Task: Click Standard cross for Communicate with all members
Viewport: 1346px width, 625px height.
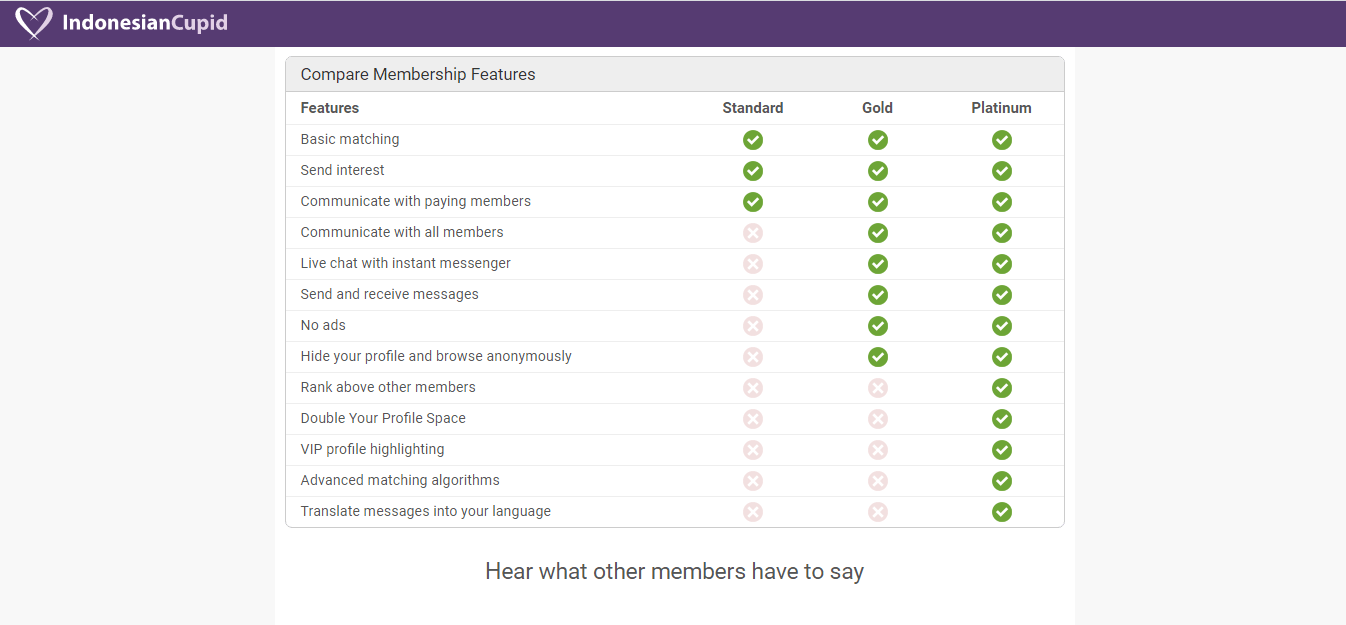Action: (x=753, y=233)
